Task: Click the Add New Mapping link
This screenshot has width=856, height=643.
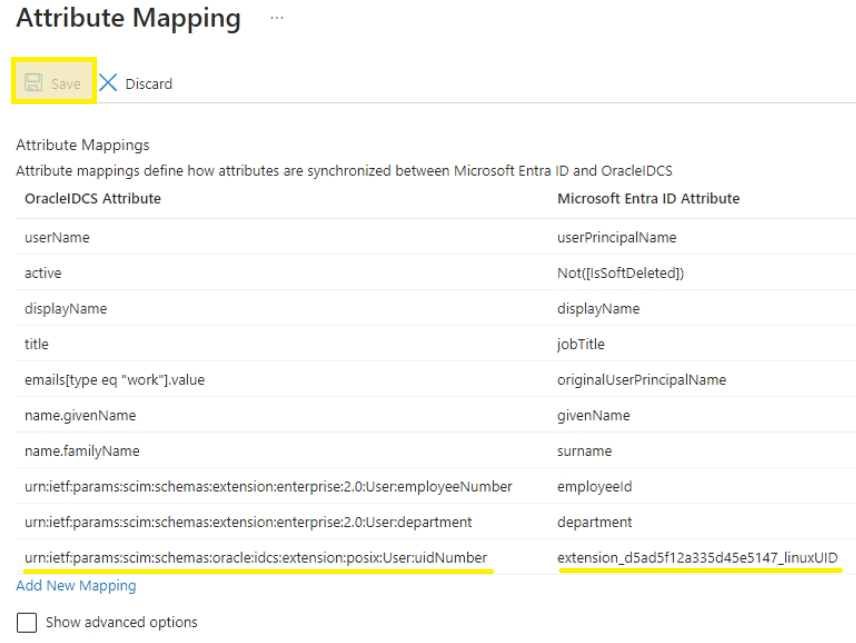Action: (74, 585)
